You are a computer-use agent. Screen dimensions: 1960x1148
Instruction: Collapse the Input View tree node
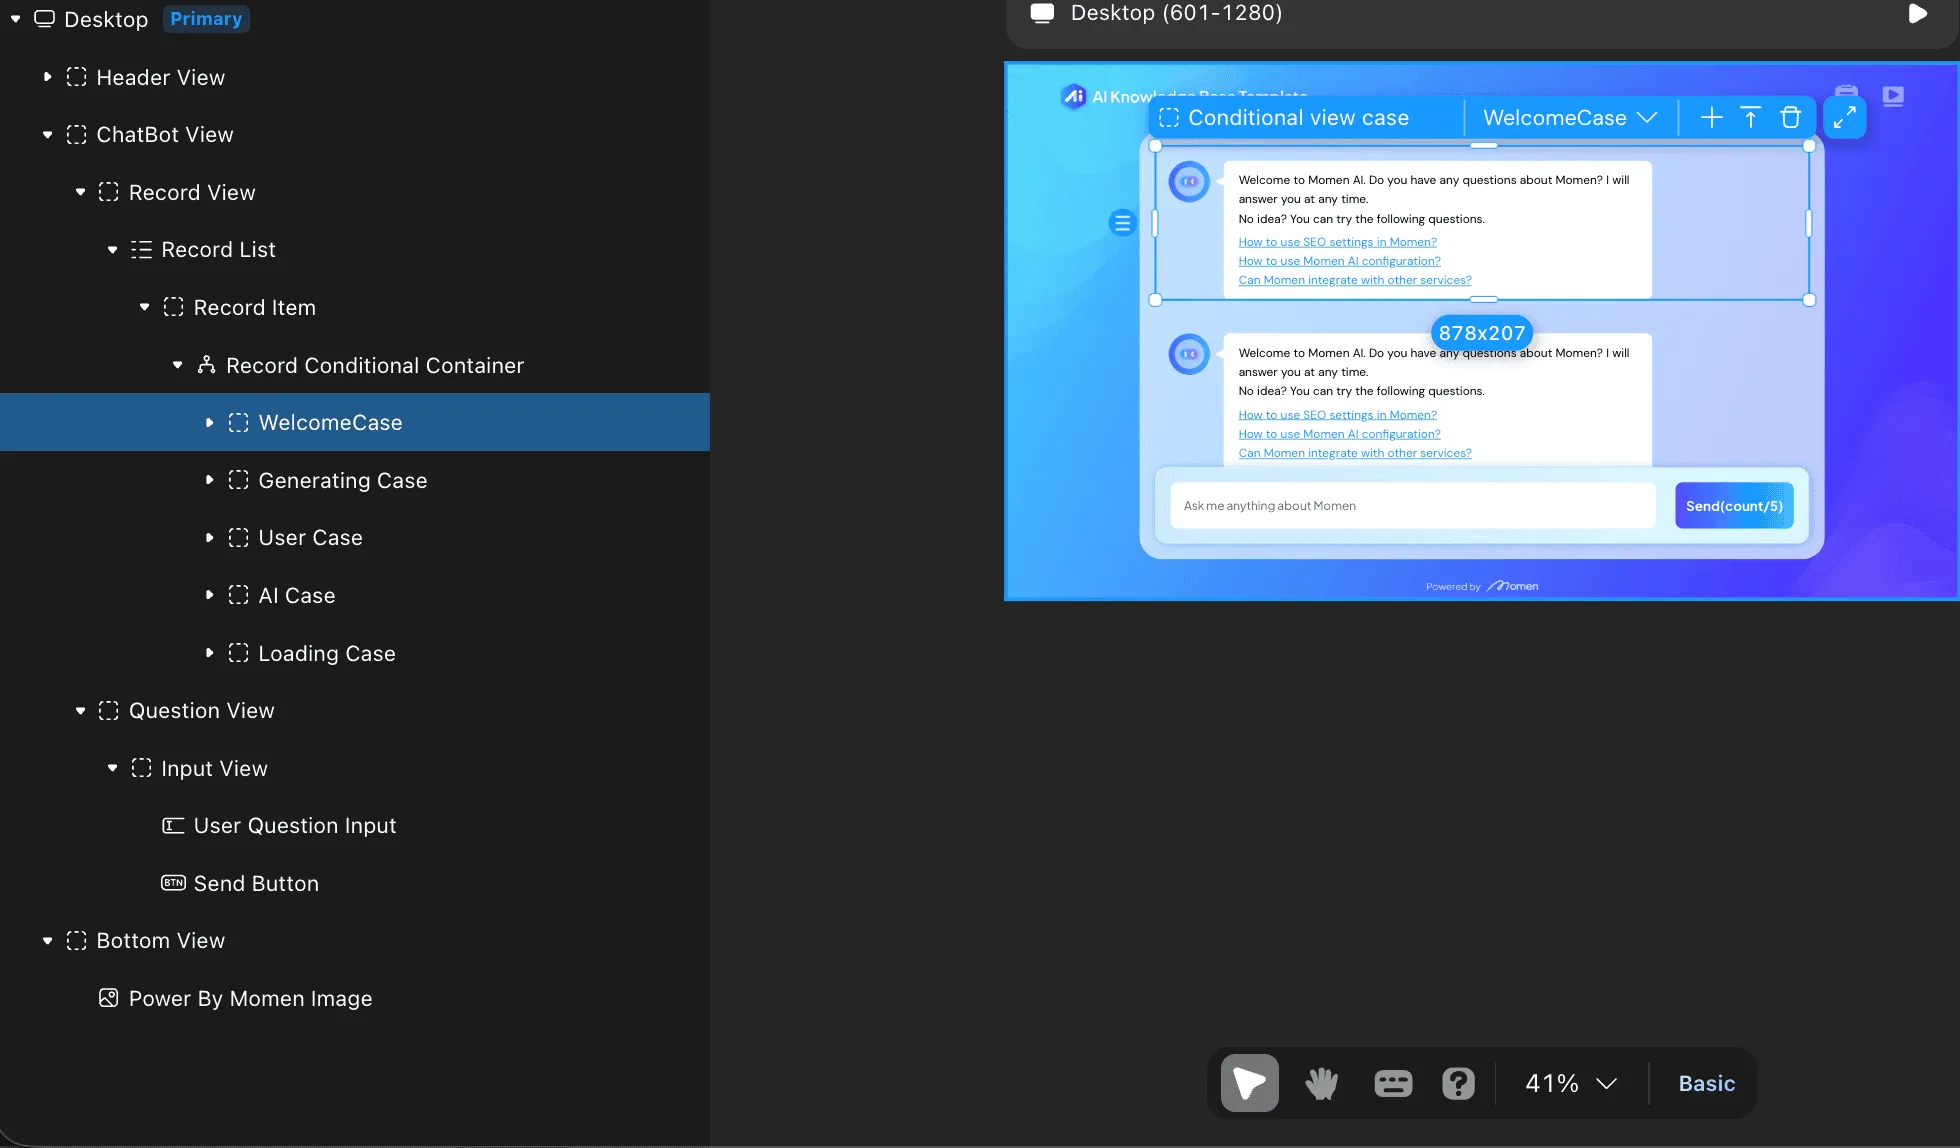tap(112, 768)
